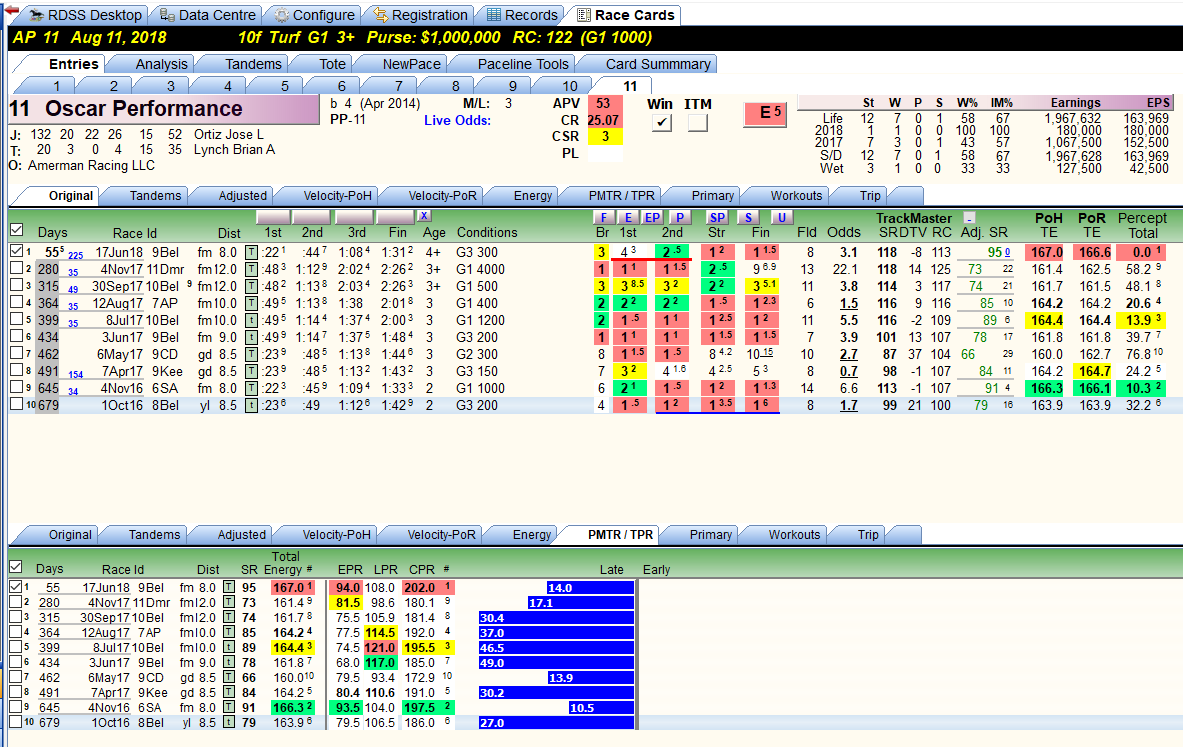Screen dimensions: 1183x747
Task: Click the 14.0 late energy bar
Action: coord(590,588)
